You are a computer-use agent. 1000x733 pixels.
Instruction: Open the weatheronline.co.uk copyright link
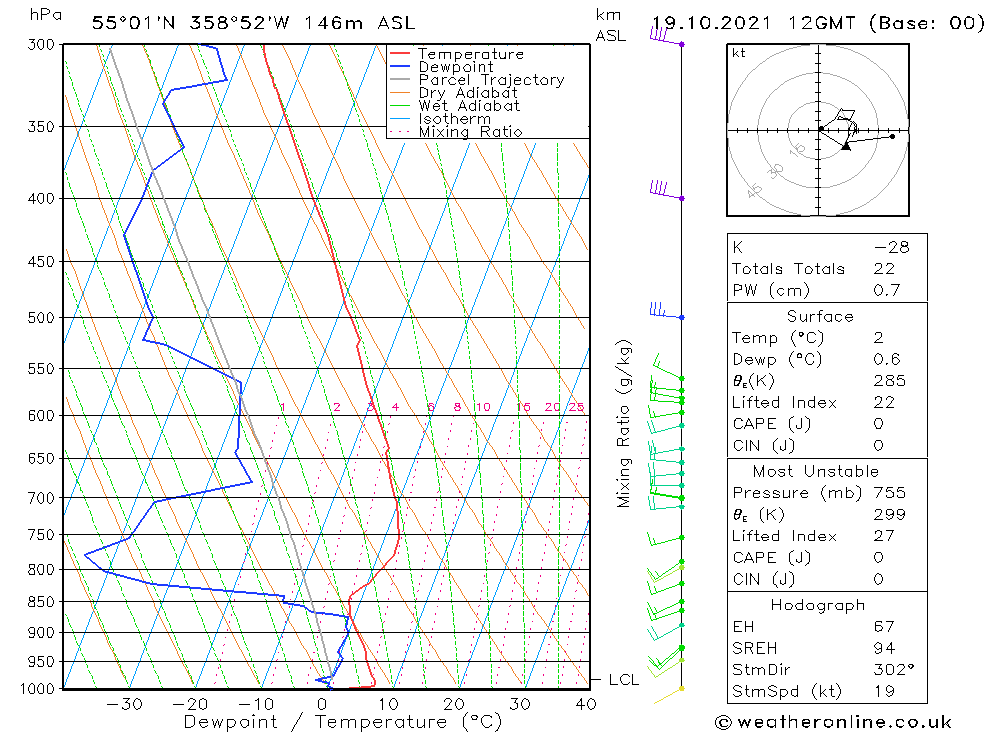click(x=833, y=722)
